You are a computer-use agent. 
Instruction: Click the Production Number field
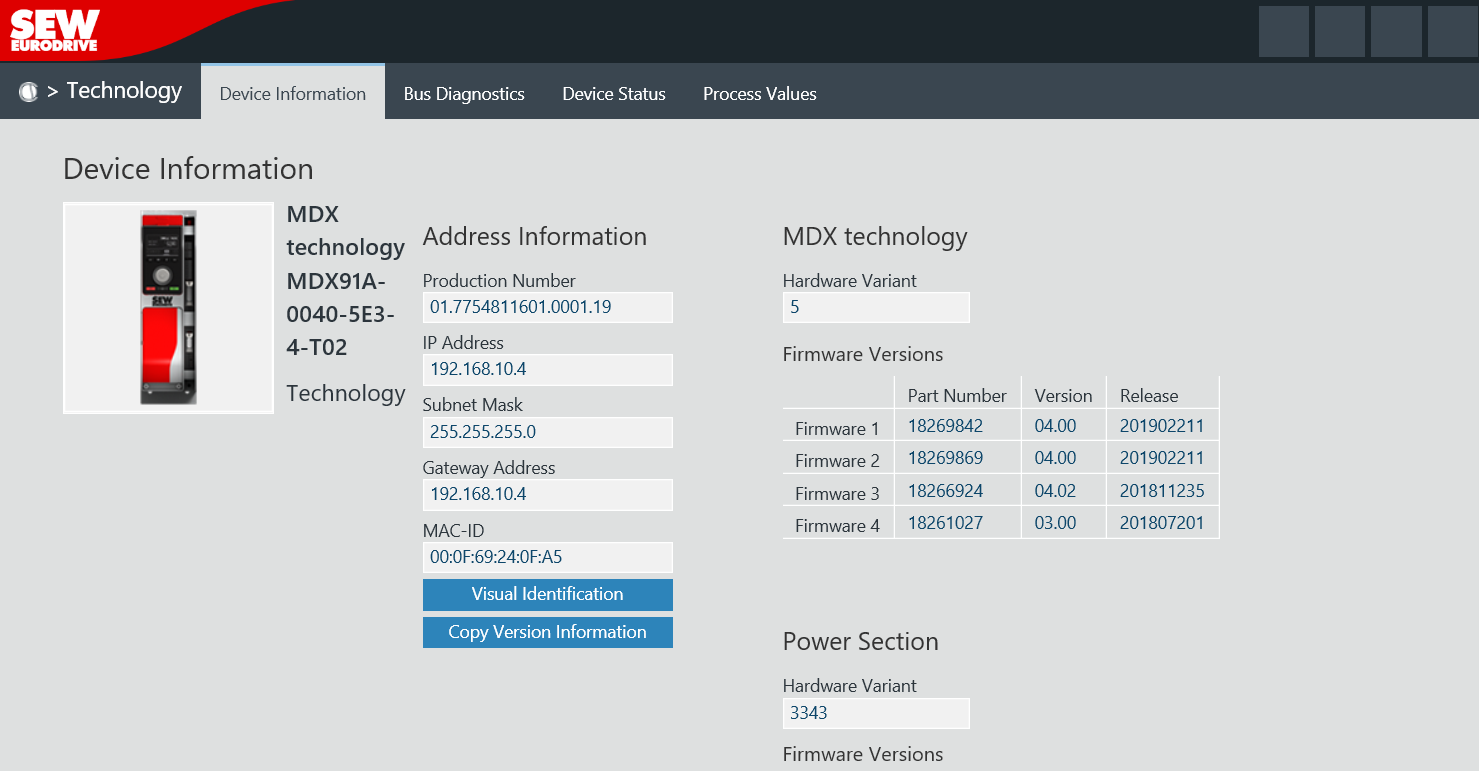tap(547, 307)
